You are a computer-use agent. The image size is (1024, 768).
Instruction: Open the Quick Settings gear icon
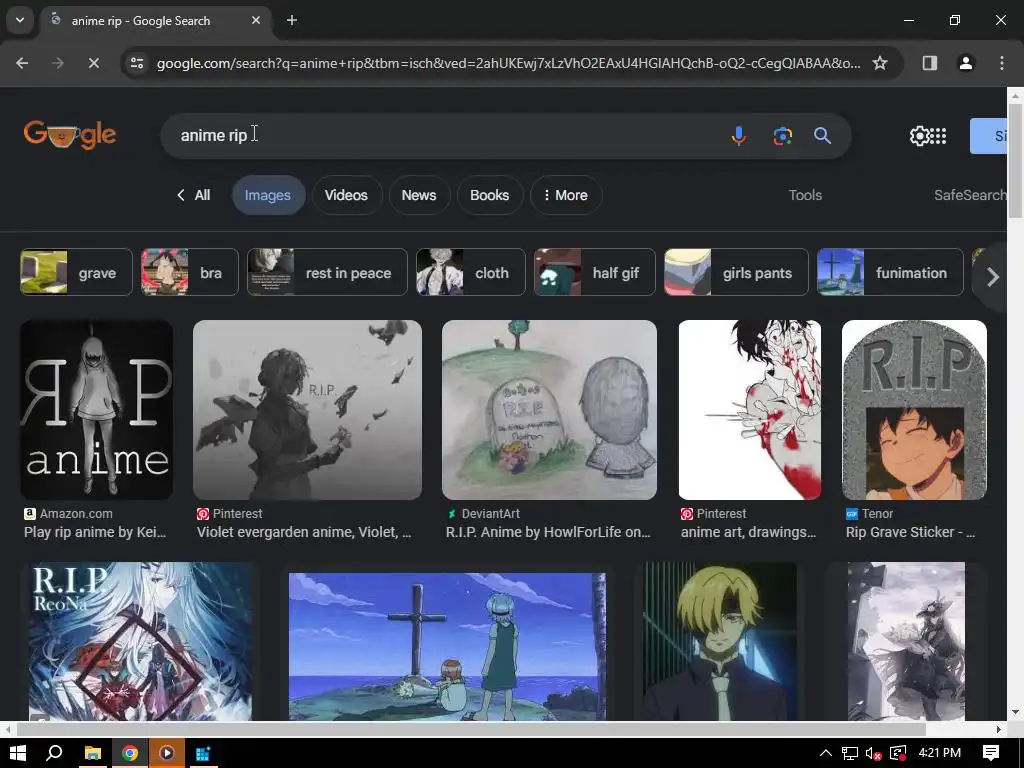pos(920,136)
